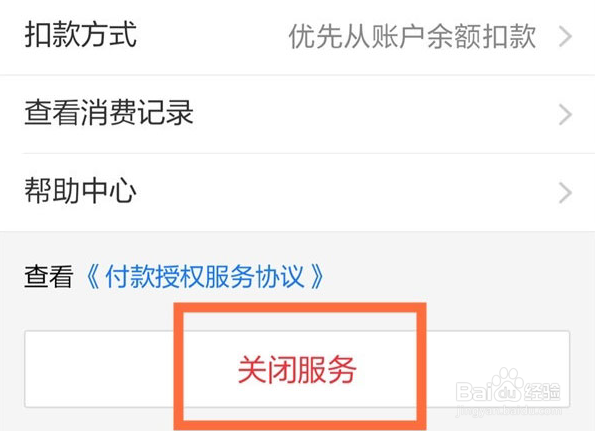Go to 帮助中心 help page

[x=298, y=192]
